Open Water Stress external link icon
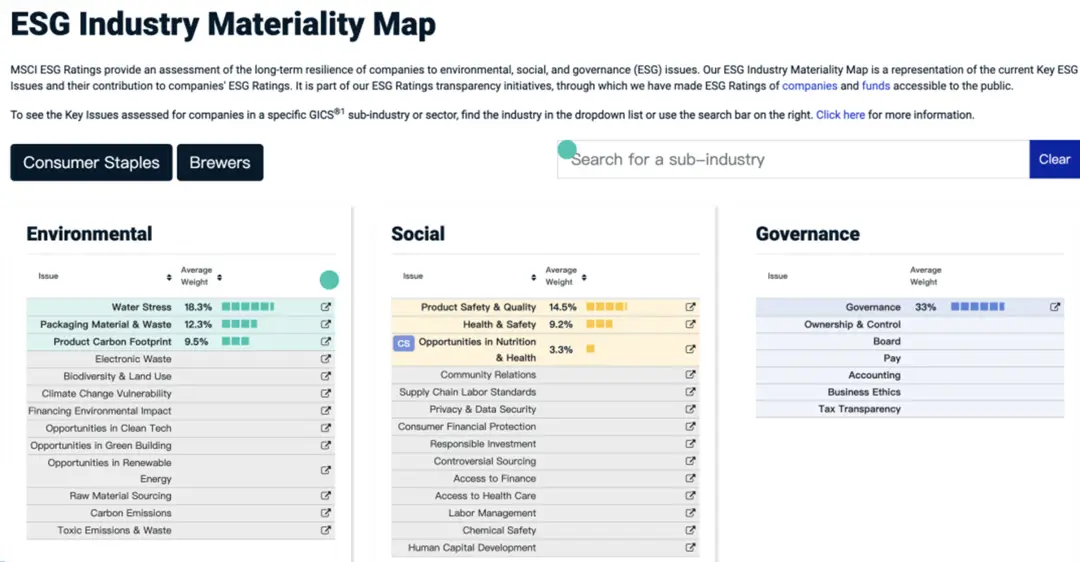This screenshot has height=562, width=1080. (325, 307)
